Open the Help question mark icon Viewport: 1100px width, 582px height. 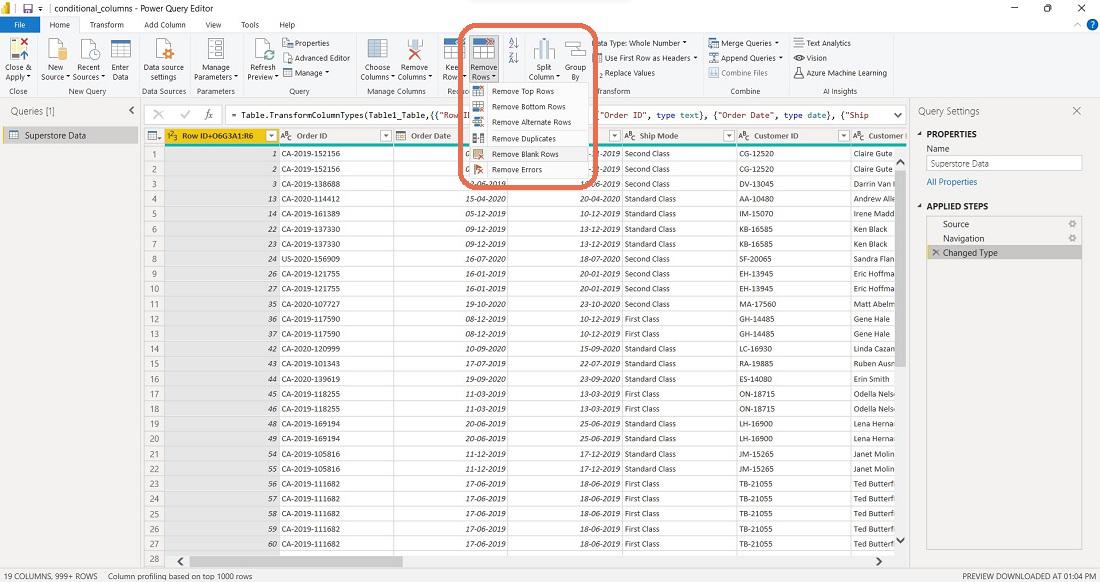[x=1092, y=25]
